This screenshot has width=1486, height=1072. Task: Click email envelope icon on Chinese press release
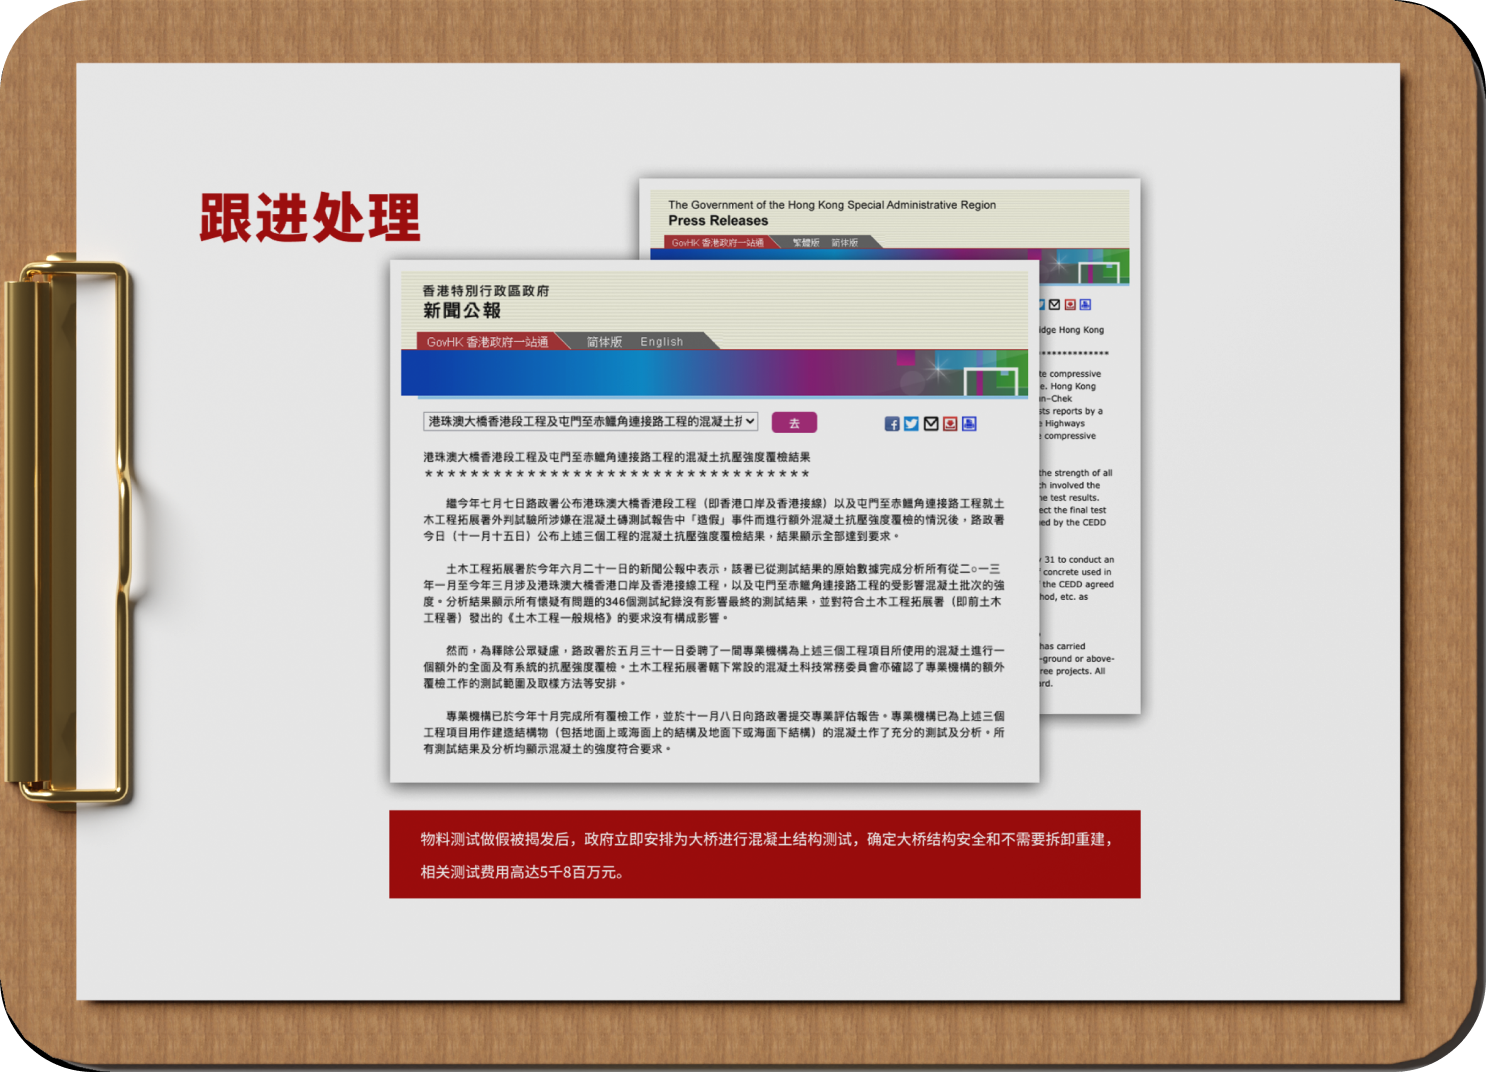tap(931, 424)
